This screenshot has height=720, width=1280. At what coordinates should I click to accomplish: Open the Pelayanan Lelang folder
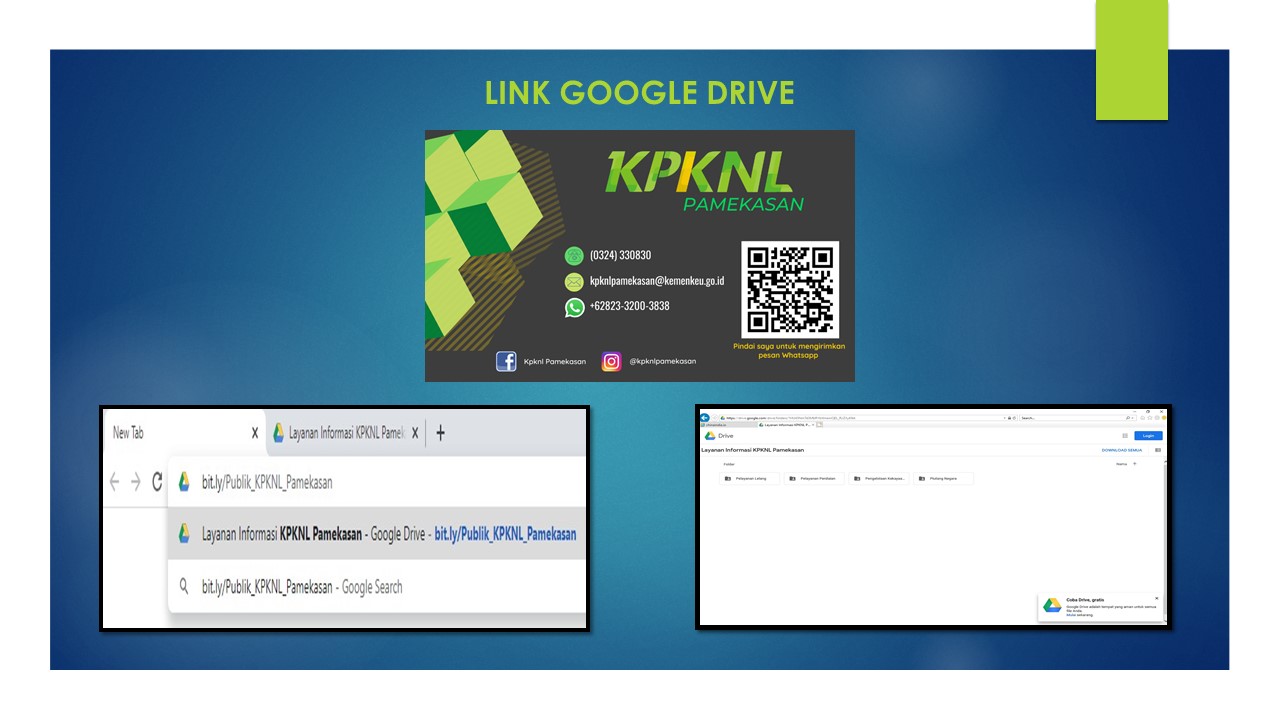750,479
